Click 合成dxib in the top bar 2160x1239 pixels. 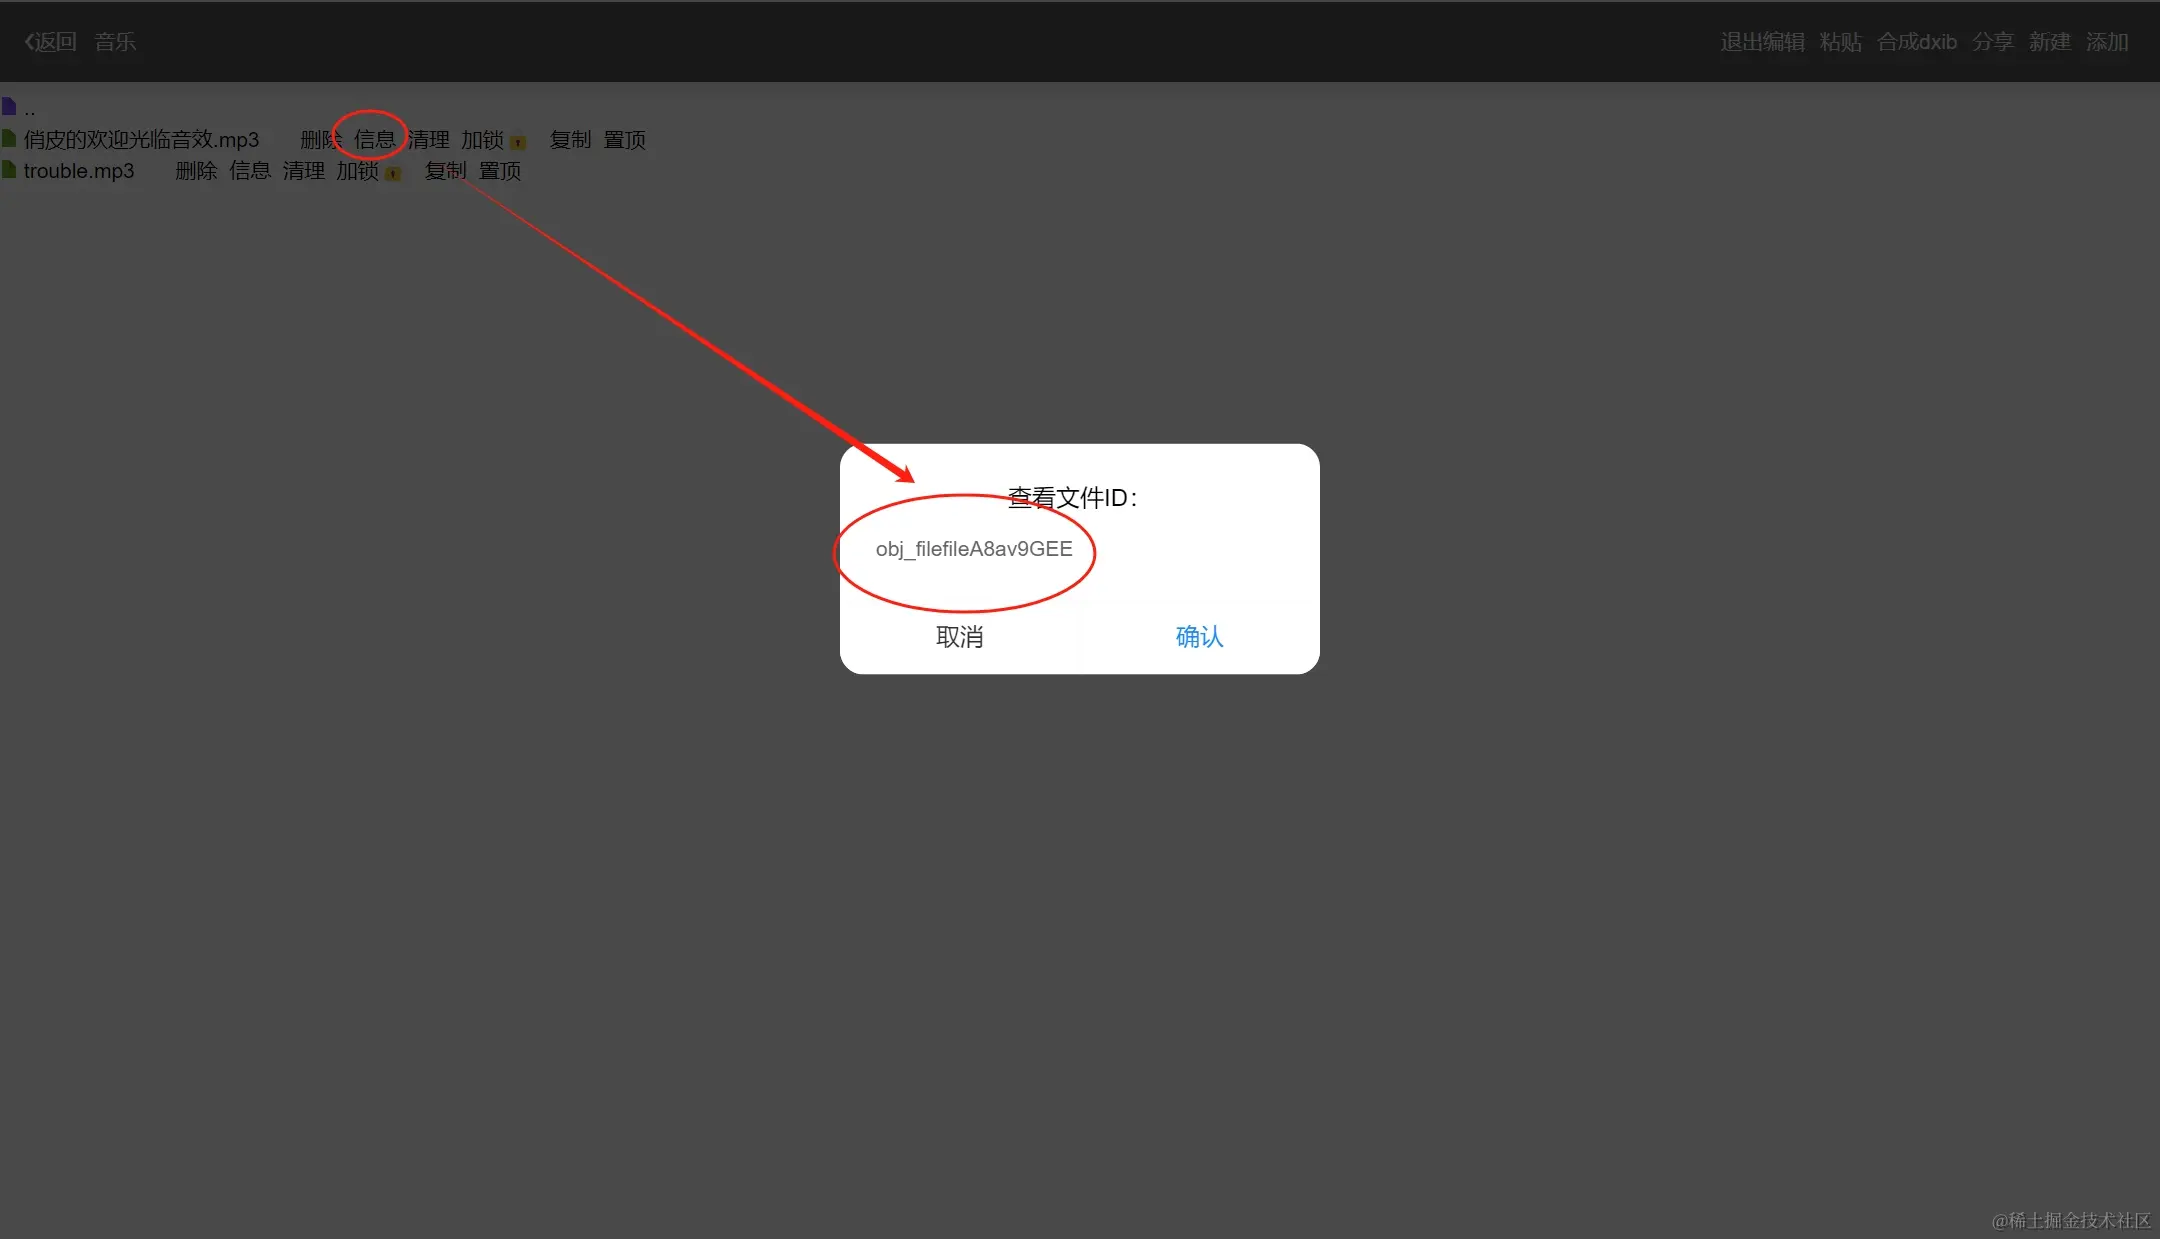click(x=1916, y=42)
